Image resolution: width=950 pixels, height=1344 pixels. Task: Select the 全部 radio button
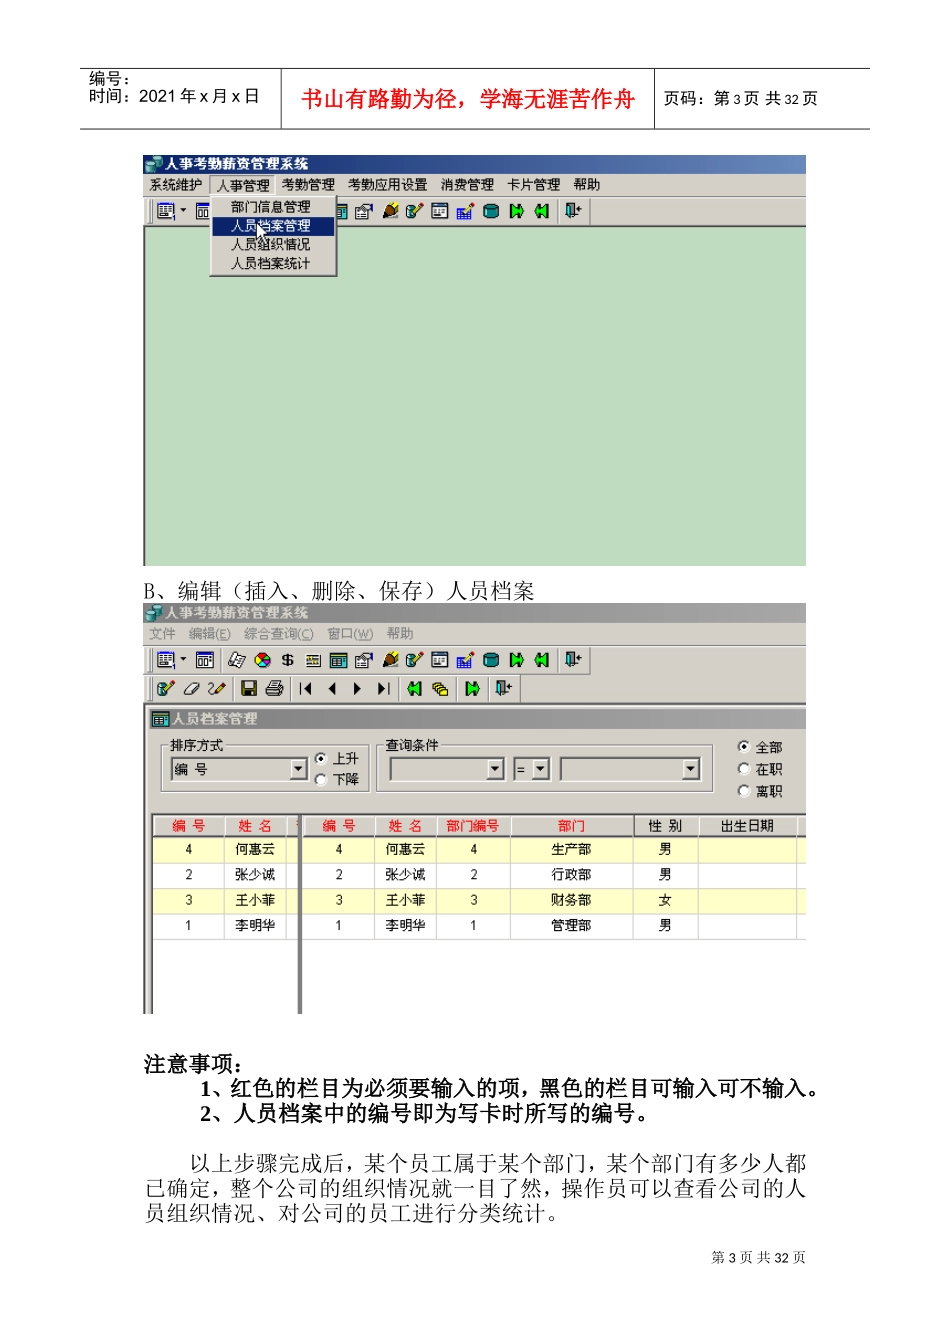pyautogui.click(x=744, y=747)
